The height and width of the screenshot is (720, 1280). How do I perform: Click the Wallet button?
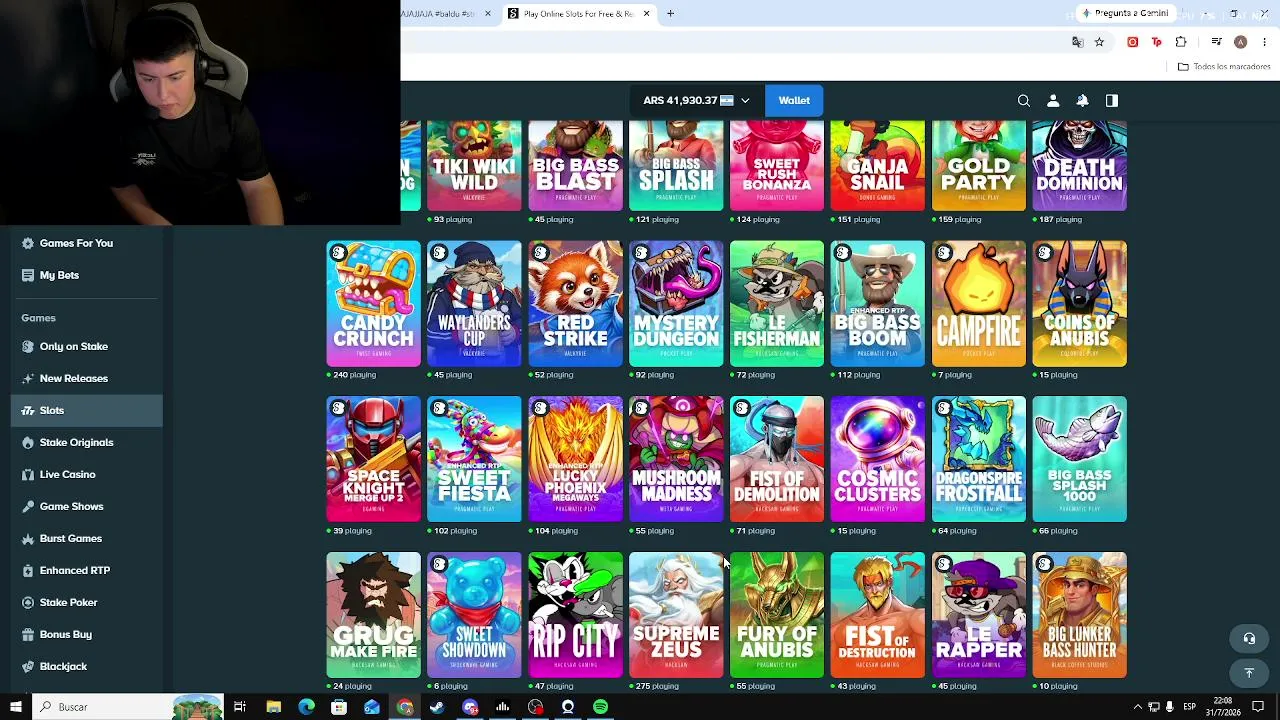(794, 101)
